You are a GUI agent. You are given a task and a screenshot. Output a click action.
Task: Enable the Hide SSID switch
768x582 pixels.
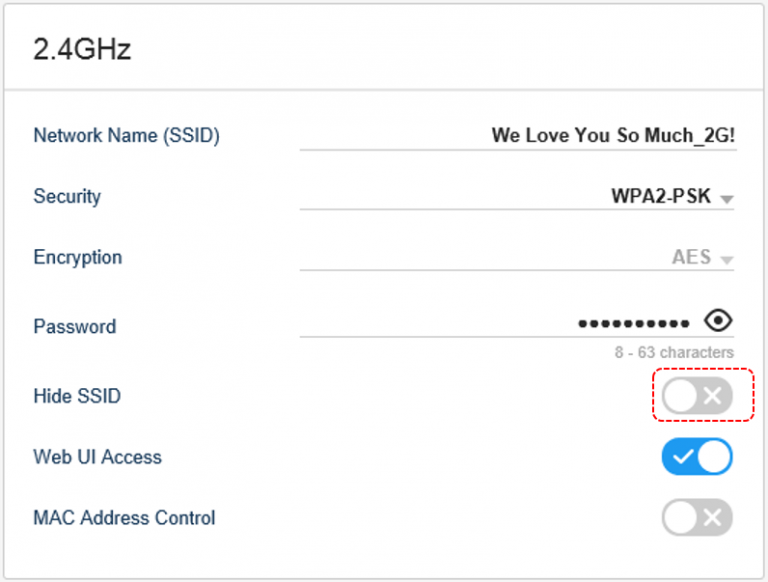(x=697, y=395)
